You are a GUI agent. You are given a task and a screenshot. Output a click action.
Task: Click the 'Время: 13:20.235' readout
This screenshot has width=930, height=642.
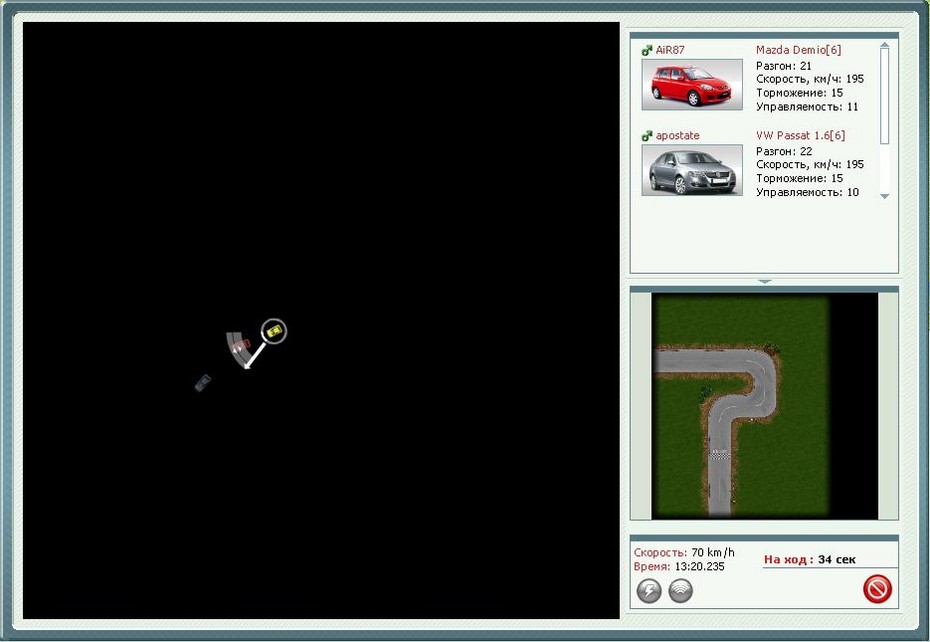[679, 567]
